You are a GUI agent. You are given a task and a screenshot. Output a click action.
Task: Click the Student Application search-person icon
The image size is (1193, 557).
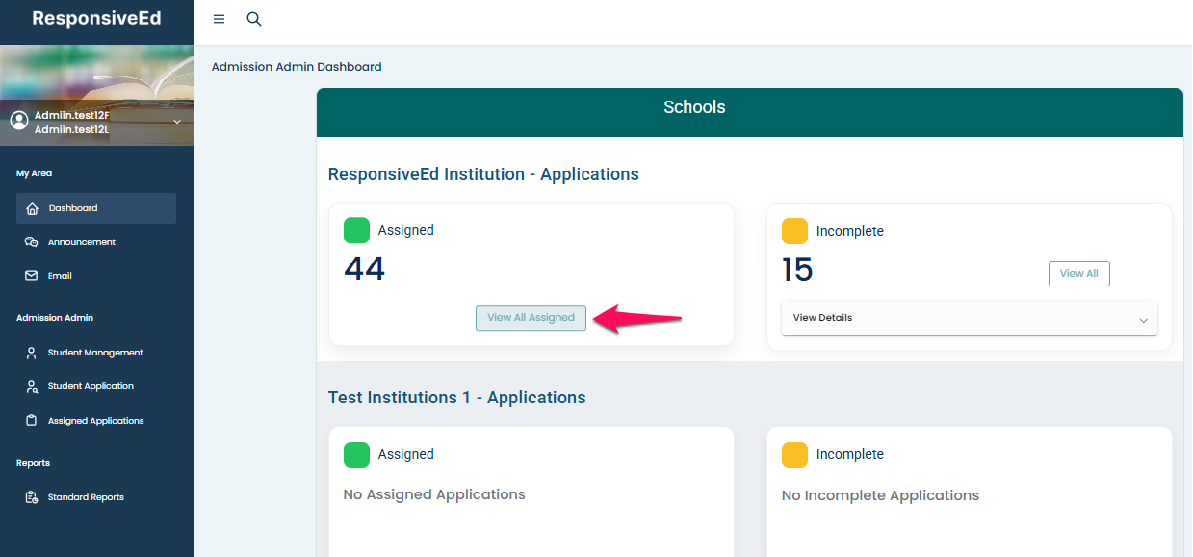[32, 386]
